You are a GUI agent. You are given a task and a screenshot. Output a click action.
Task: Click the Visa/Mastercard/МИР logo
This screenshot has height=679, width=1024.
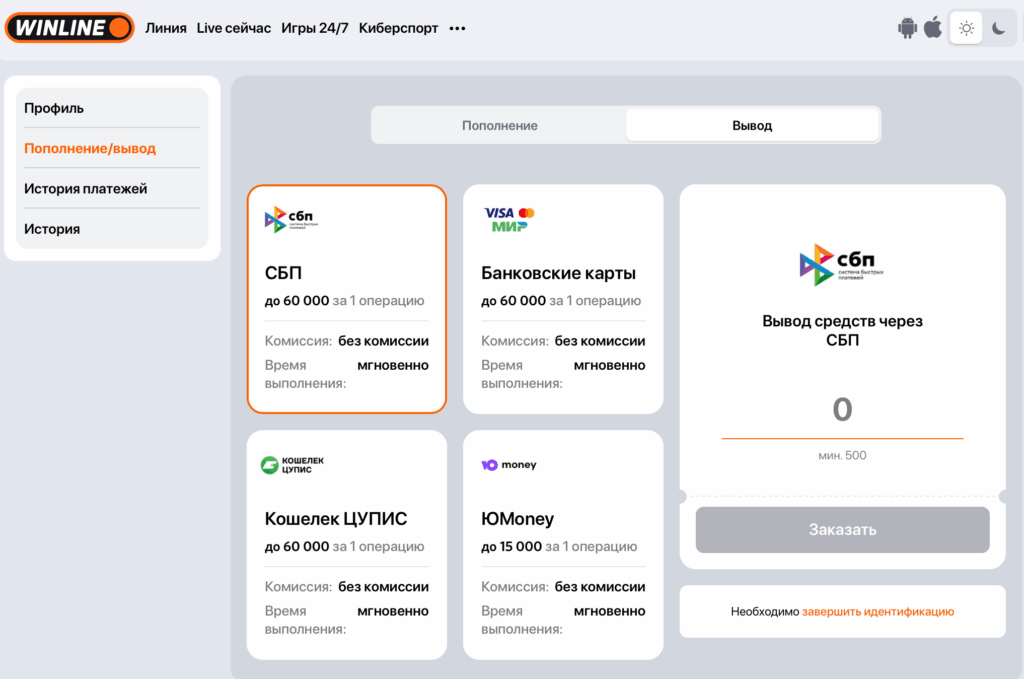pos(509,219)
